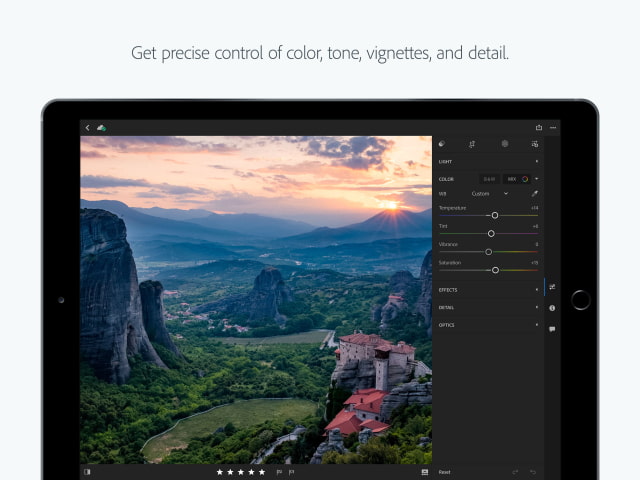
Task: Tap the redo arrow icon
Action: coord(515,472)
